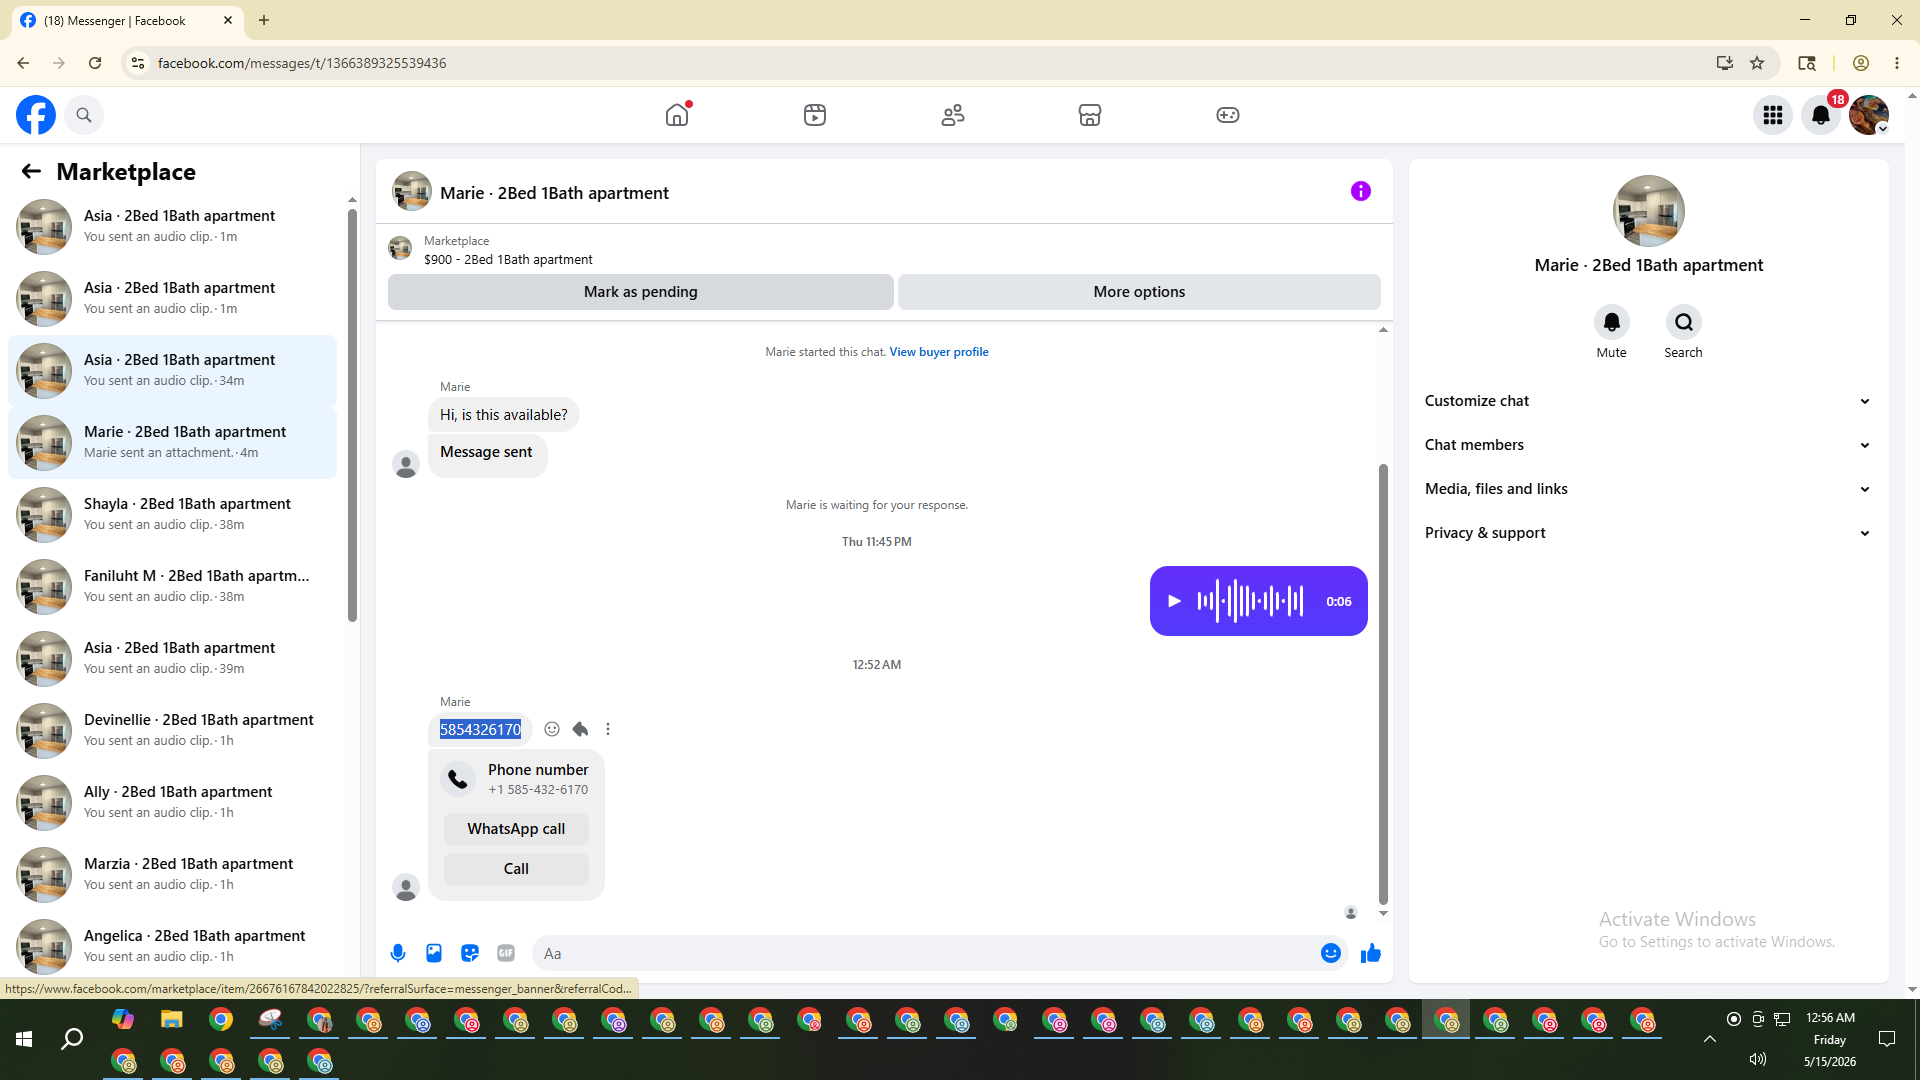Viewport: 1920px width, 1080px height.
Task: Click the large listing thumbnail in info panel
Action: coord(1649,211)
